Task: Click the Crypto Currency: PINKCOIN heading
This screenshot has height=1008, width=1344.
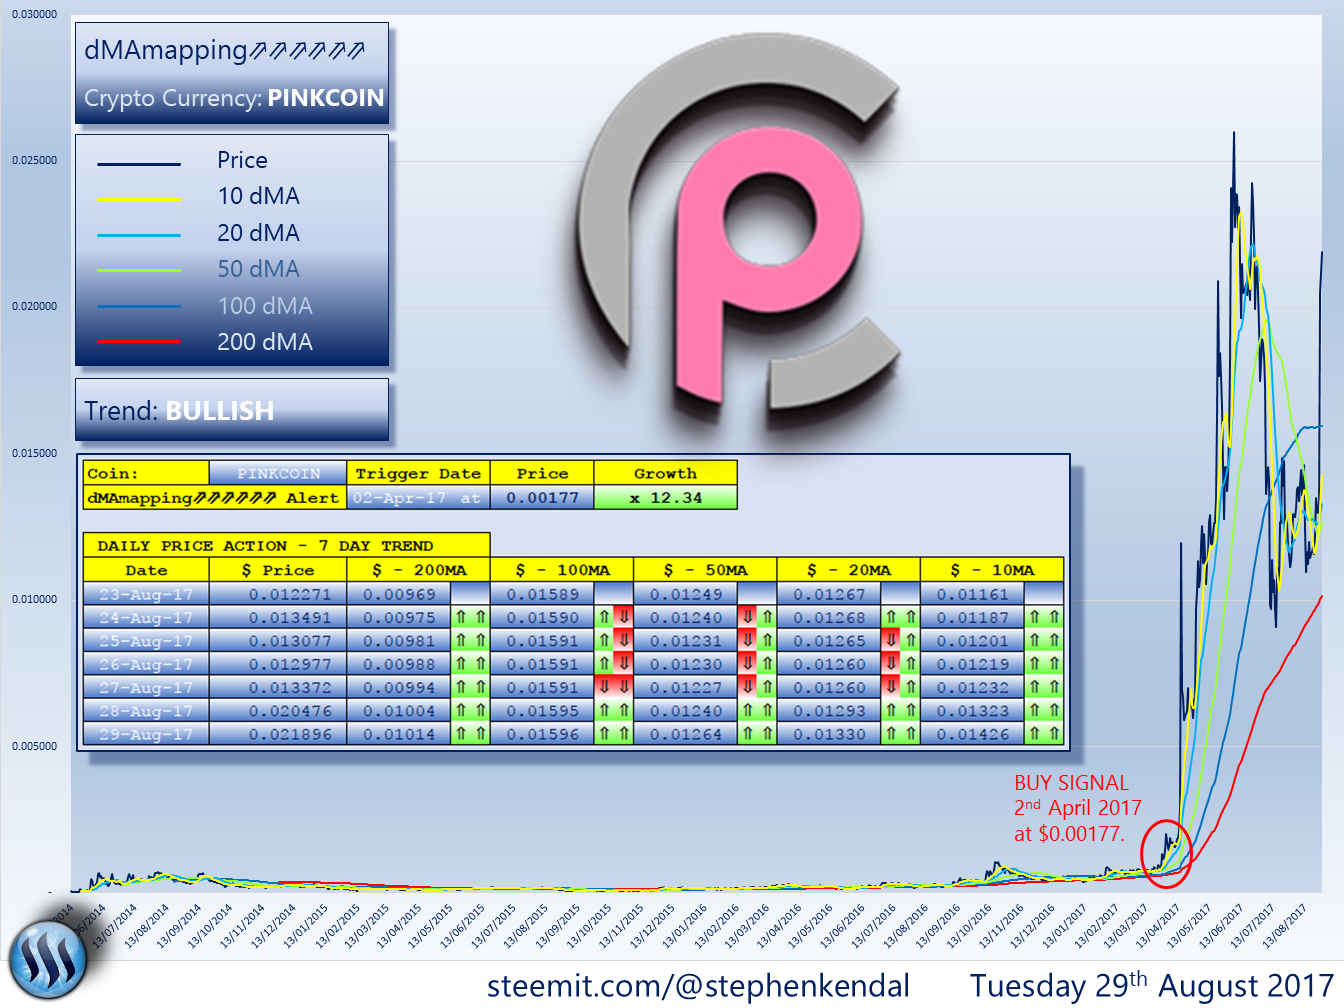Action: point(234,98)
